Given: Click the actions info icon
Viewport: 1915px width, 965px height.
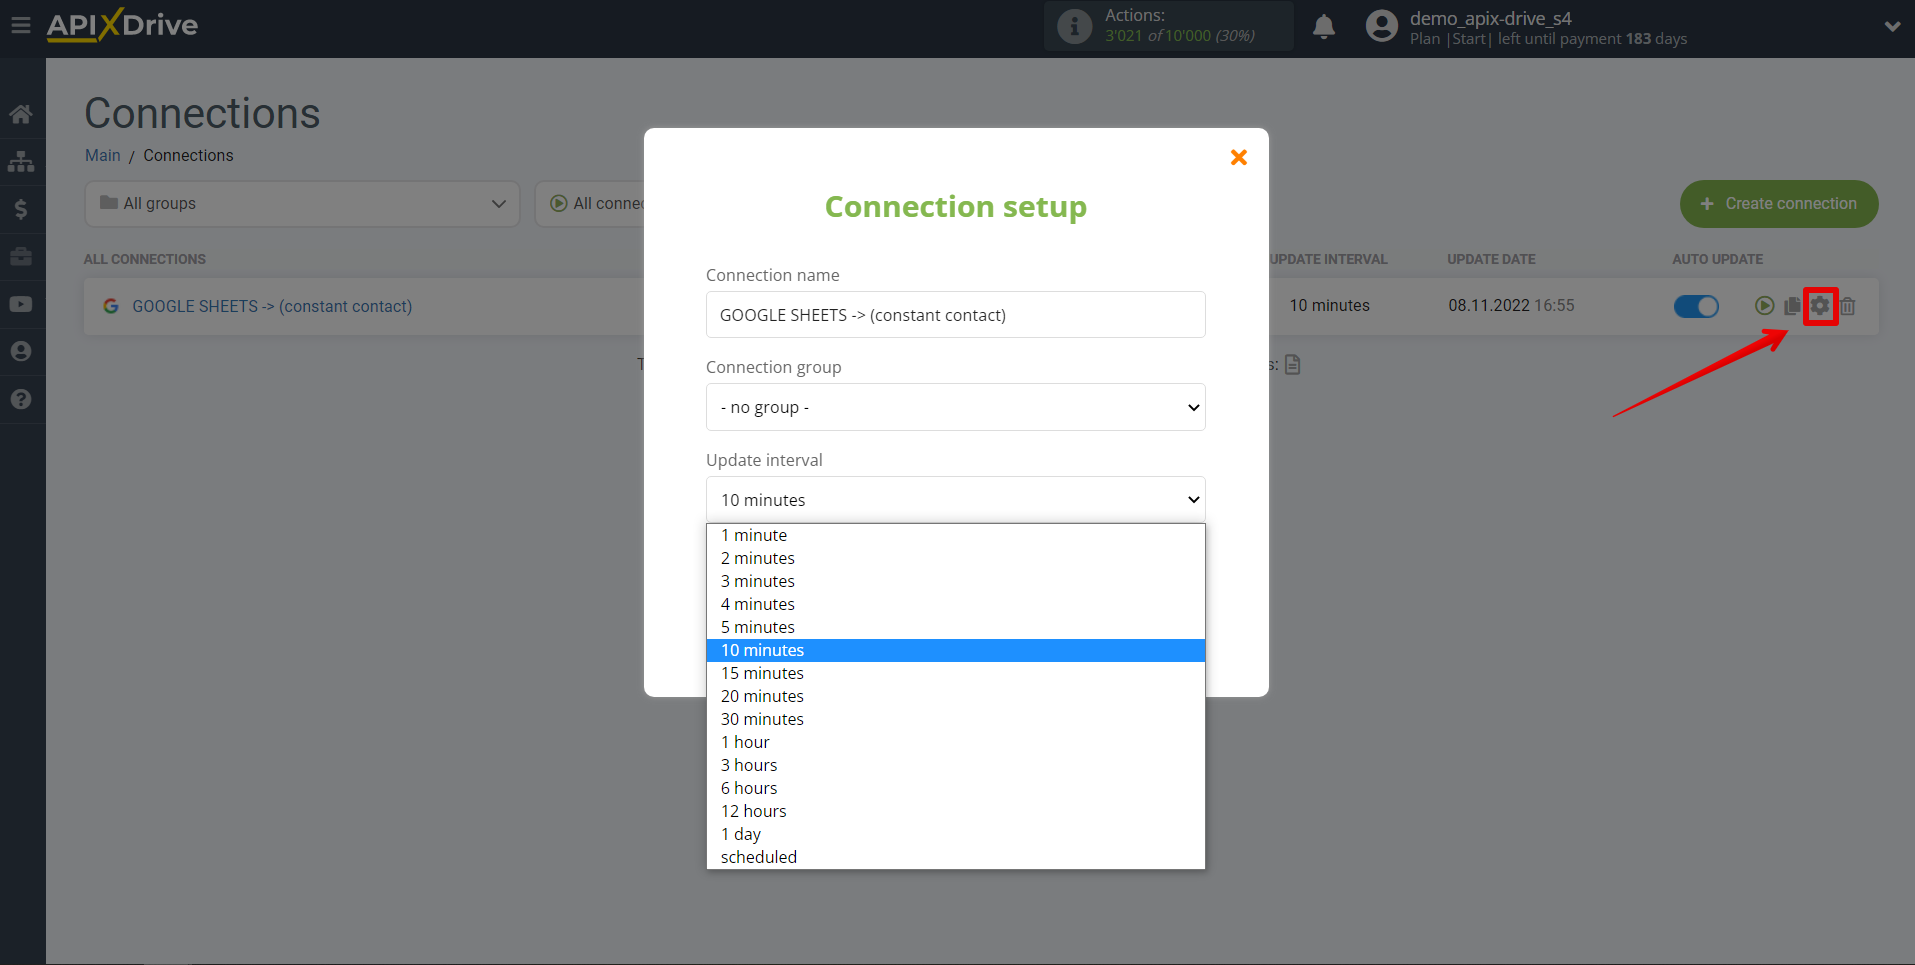Looking at the screenshot, I should pos(1075,26).
